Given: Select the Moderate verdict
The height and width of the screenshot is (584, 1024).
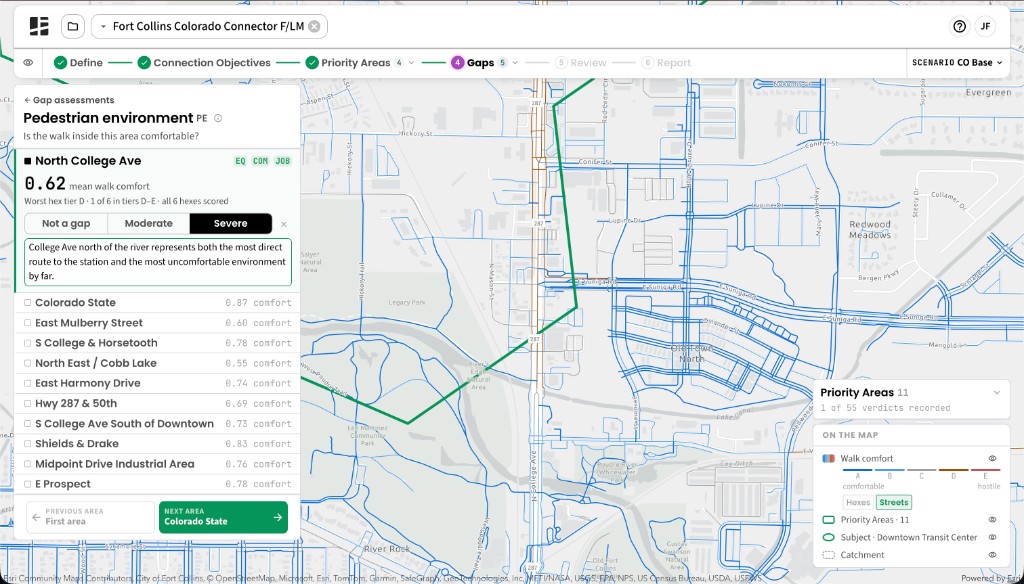Looking at the screenshot, I should 148,223.
